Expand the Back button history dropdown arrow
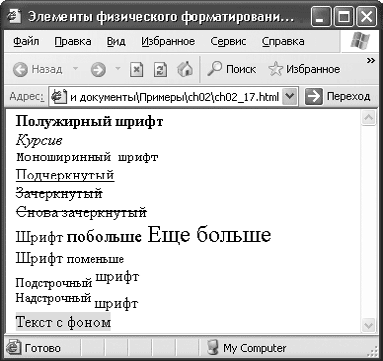The width and height of the screenshot is (383, 361). click(75, 69)
